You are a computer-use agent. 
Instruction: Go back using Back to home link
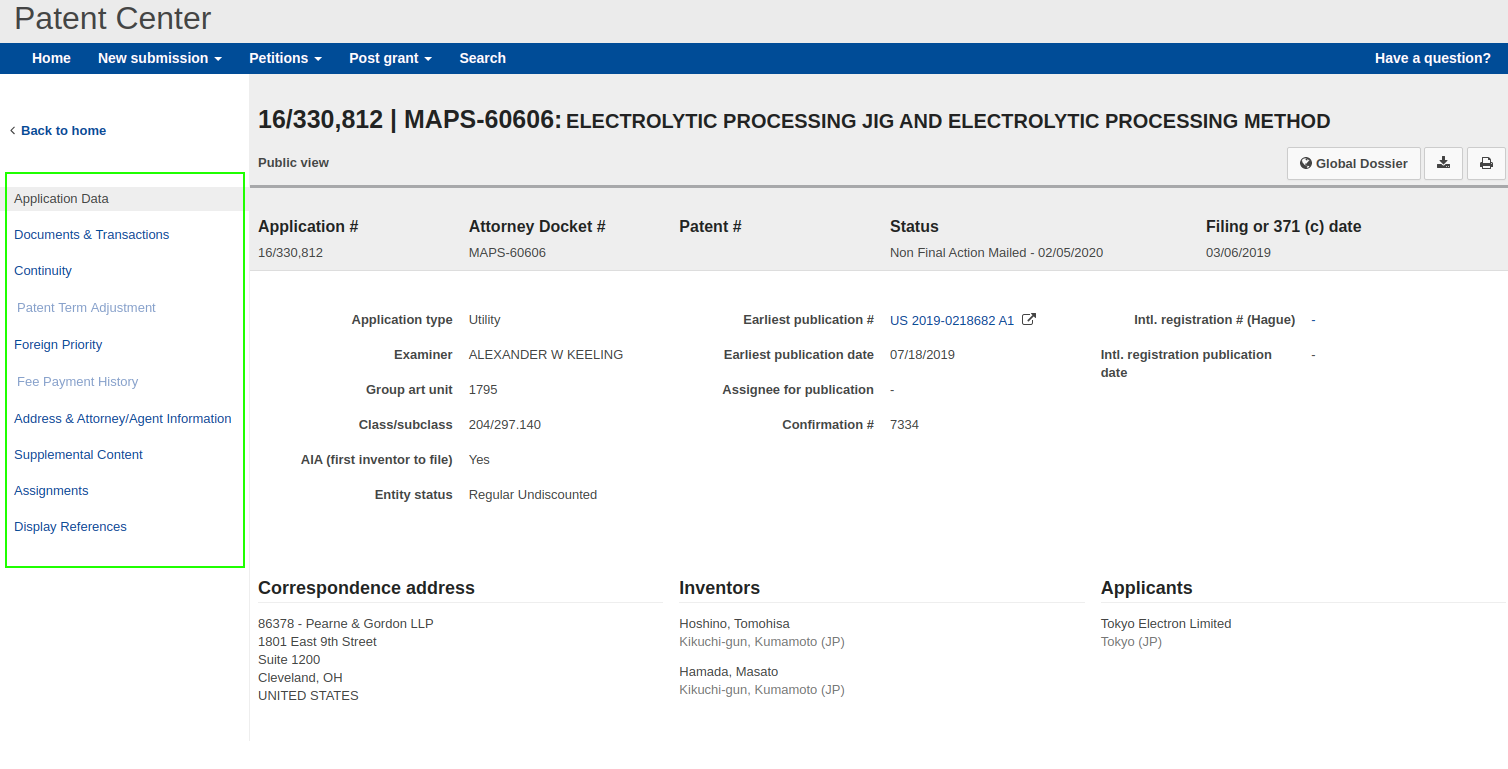pos(63,130)
